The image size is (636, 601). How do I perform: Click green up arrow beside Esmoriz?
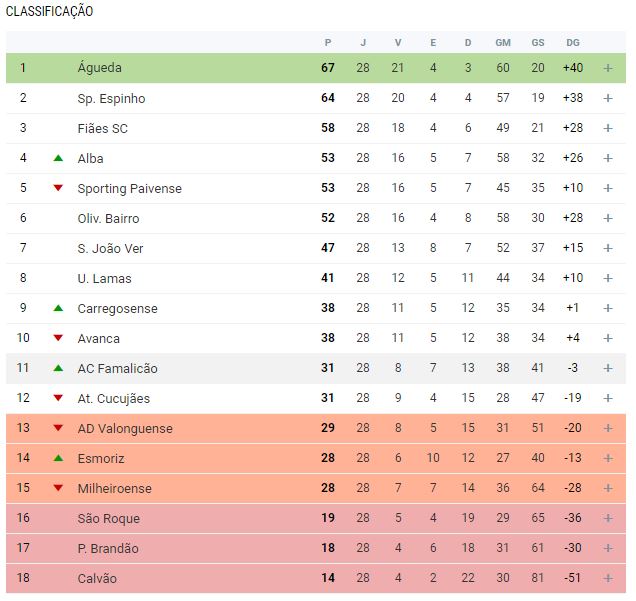58,458
